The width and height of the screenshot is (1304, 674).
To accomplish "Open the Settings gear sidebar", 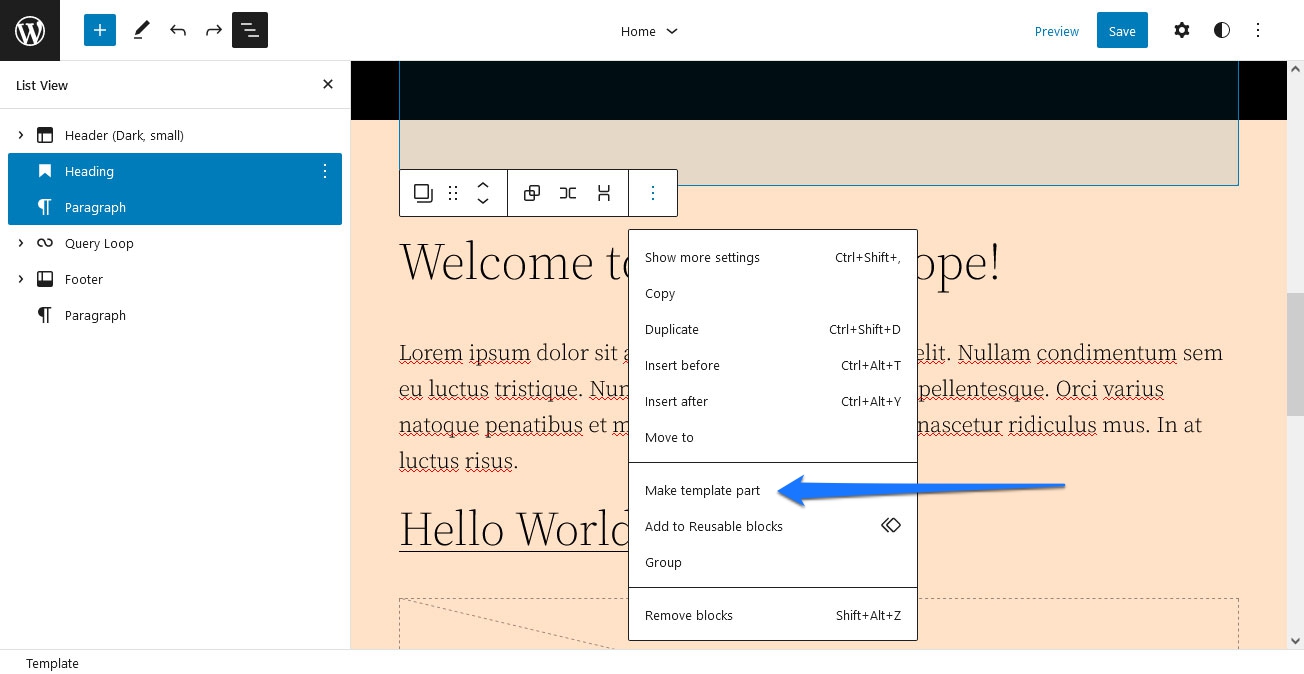I will [1182, 30].
